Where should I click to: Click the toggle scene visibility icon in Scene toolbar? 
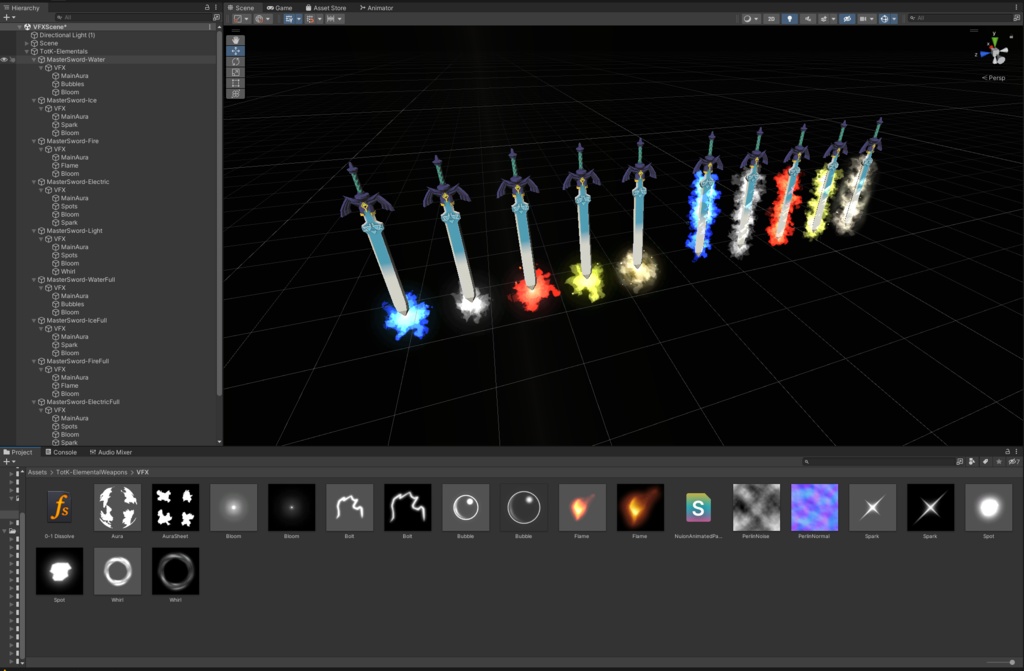[847, 18]
